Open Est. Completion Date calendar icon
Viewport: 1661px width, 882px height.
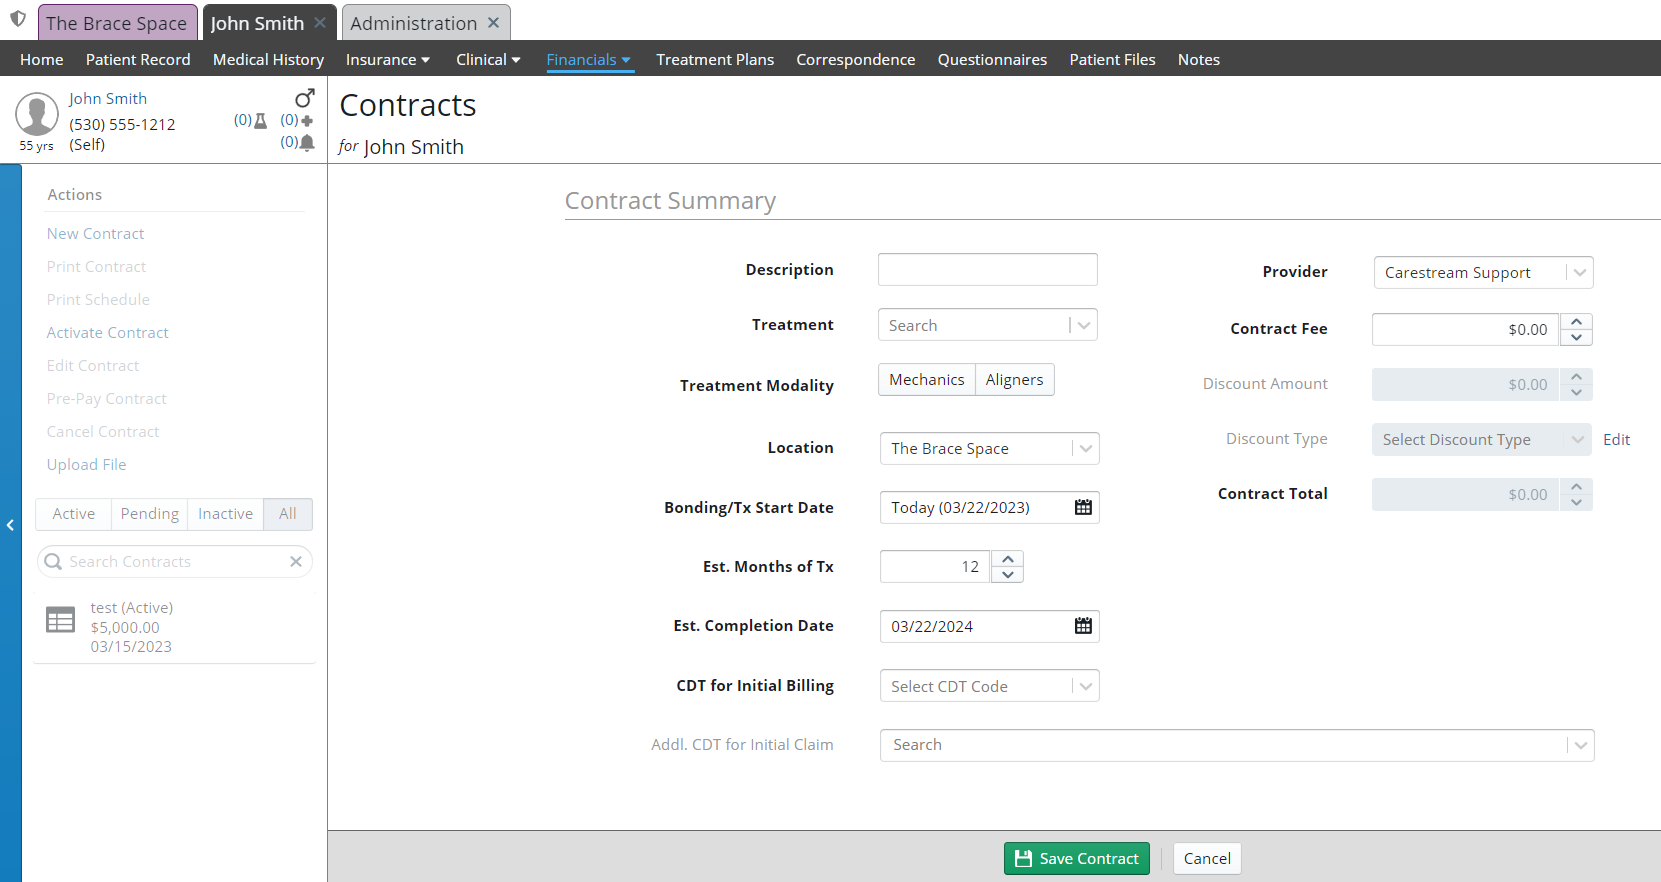pos(1083,626)
